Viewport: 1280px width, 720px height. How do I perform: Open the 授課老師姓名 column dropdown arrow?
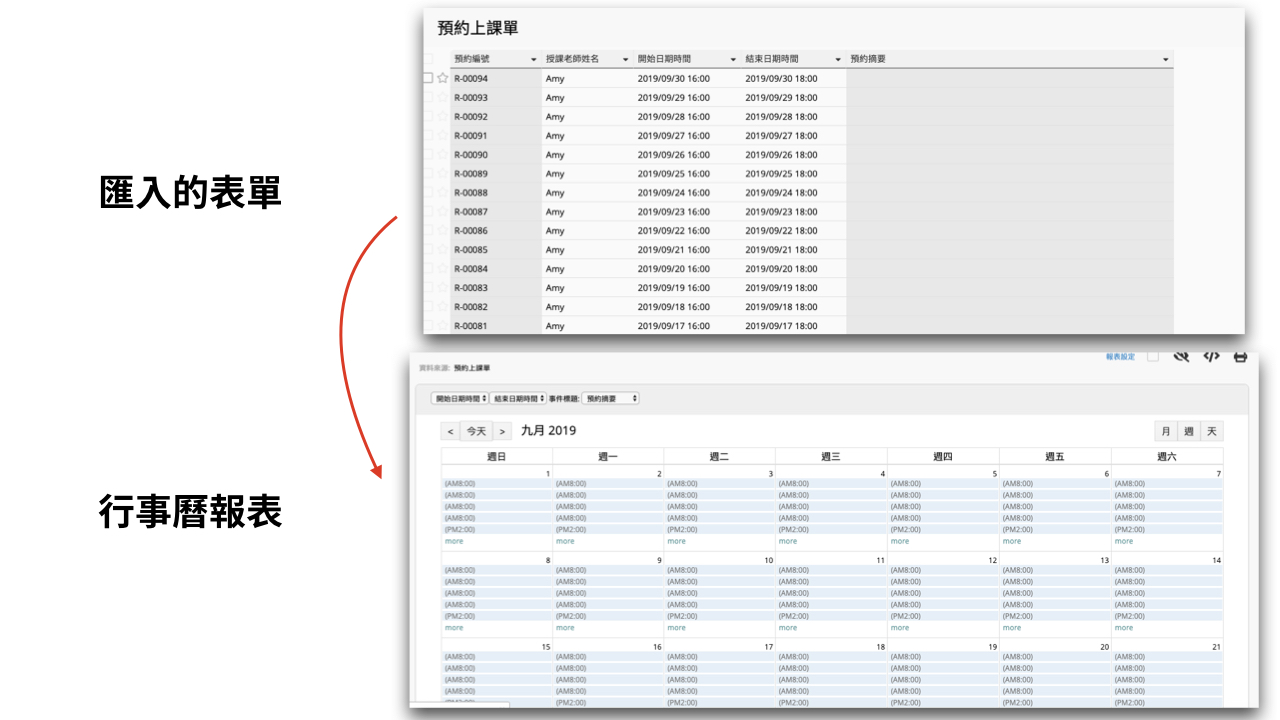click(626, 60)
